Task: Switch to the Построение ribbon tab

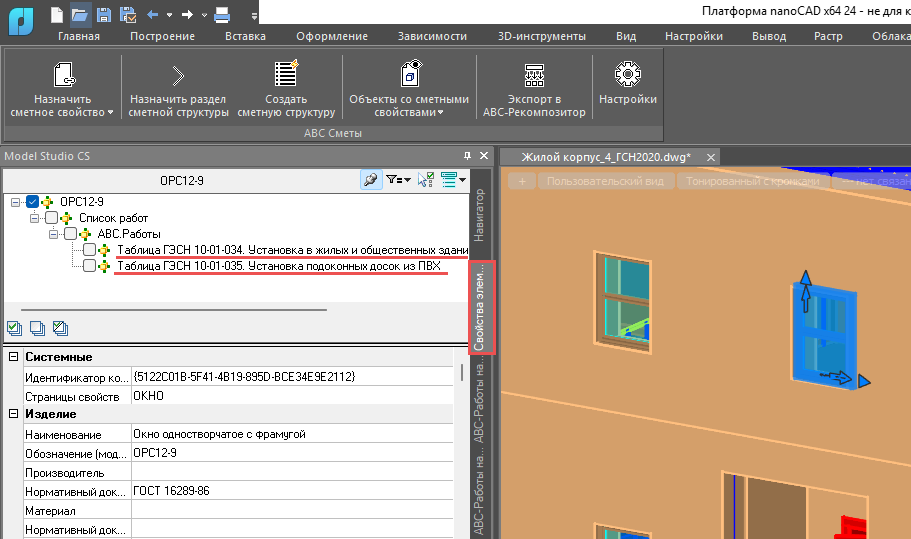Action: [162, 36]
